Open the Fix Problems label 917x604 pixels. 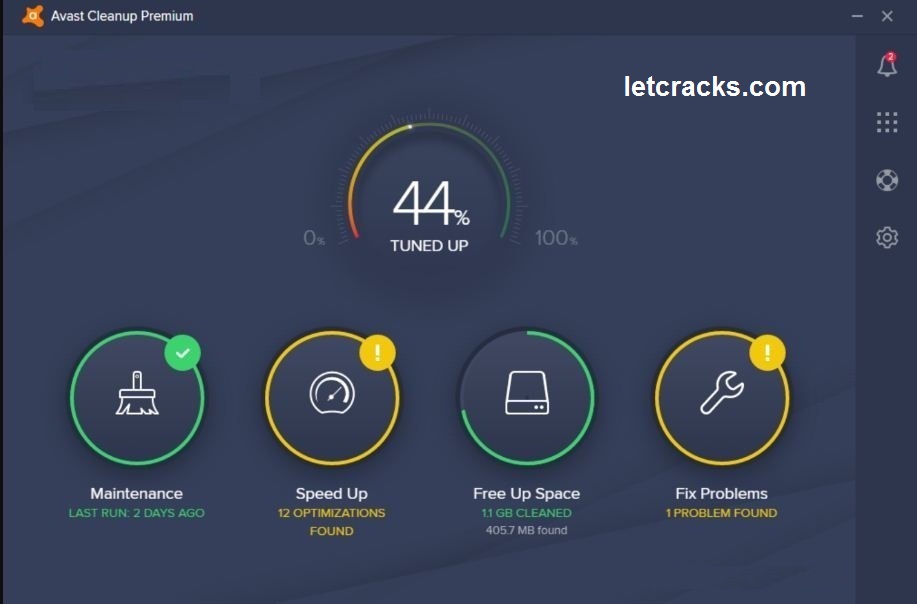722,493
